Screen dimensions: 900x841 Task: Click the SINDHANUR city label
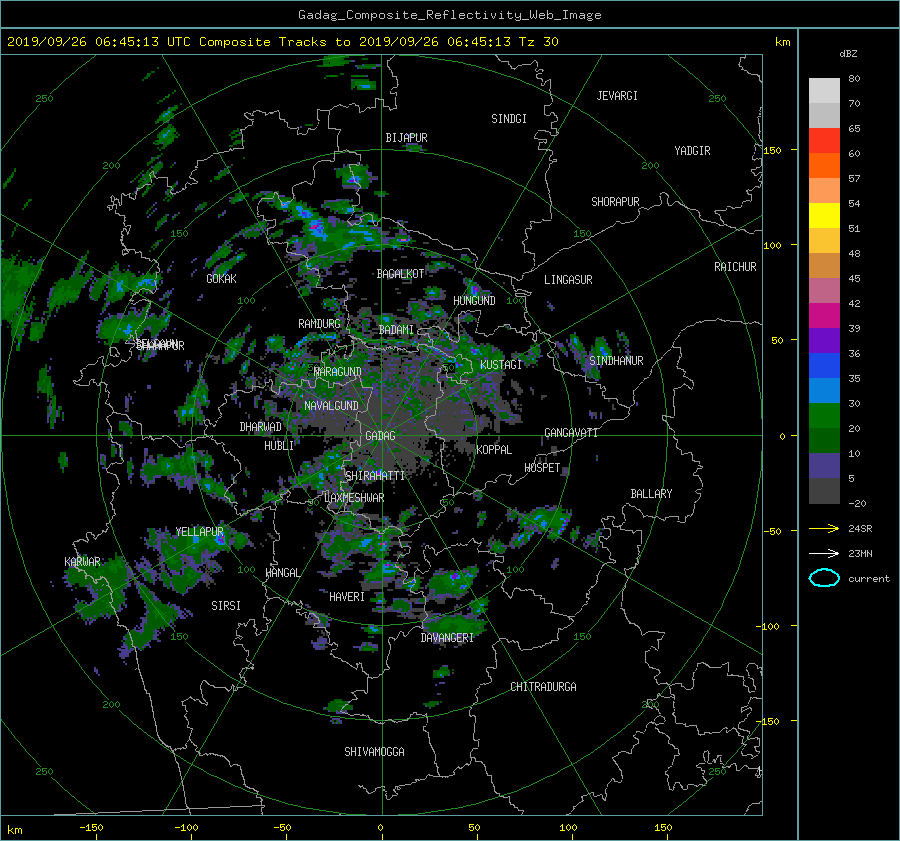click(616, 361)
